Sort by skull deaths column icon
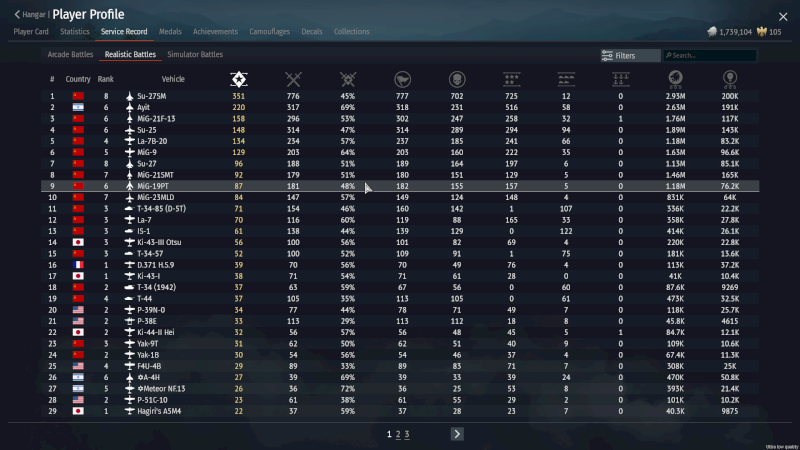 [x=457, y=79]
